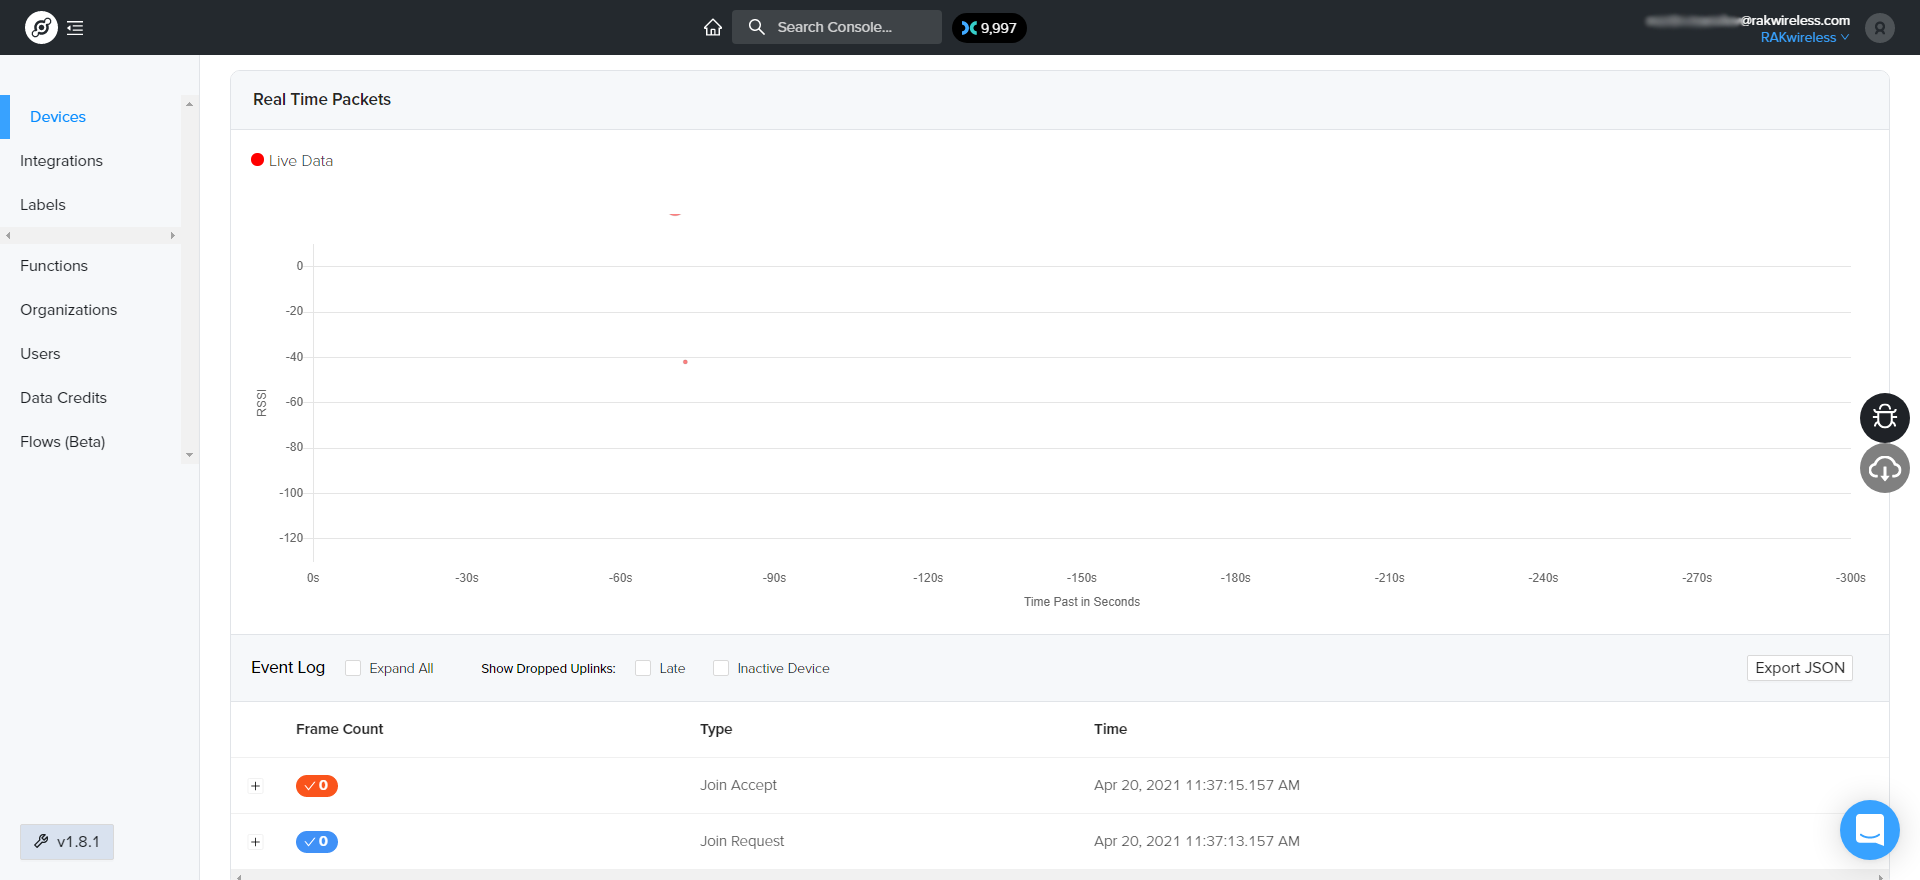1920x880 pixels.
Task: Expand the Join Request event row
Action: (256, 842)
